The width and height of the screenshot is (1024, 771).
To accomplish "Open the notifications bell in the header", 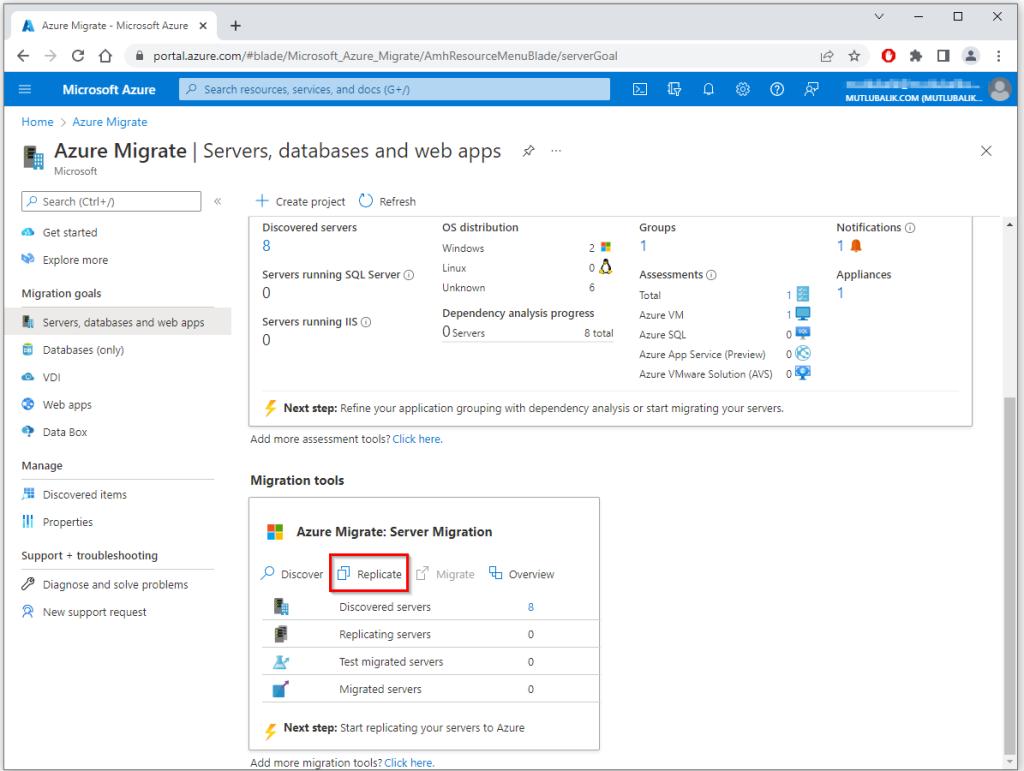I will [709, 89].
